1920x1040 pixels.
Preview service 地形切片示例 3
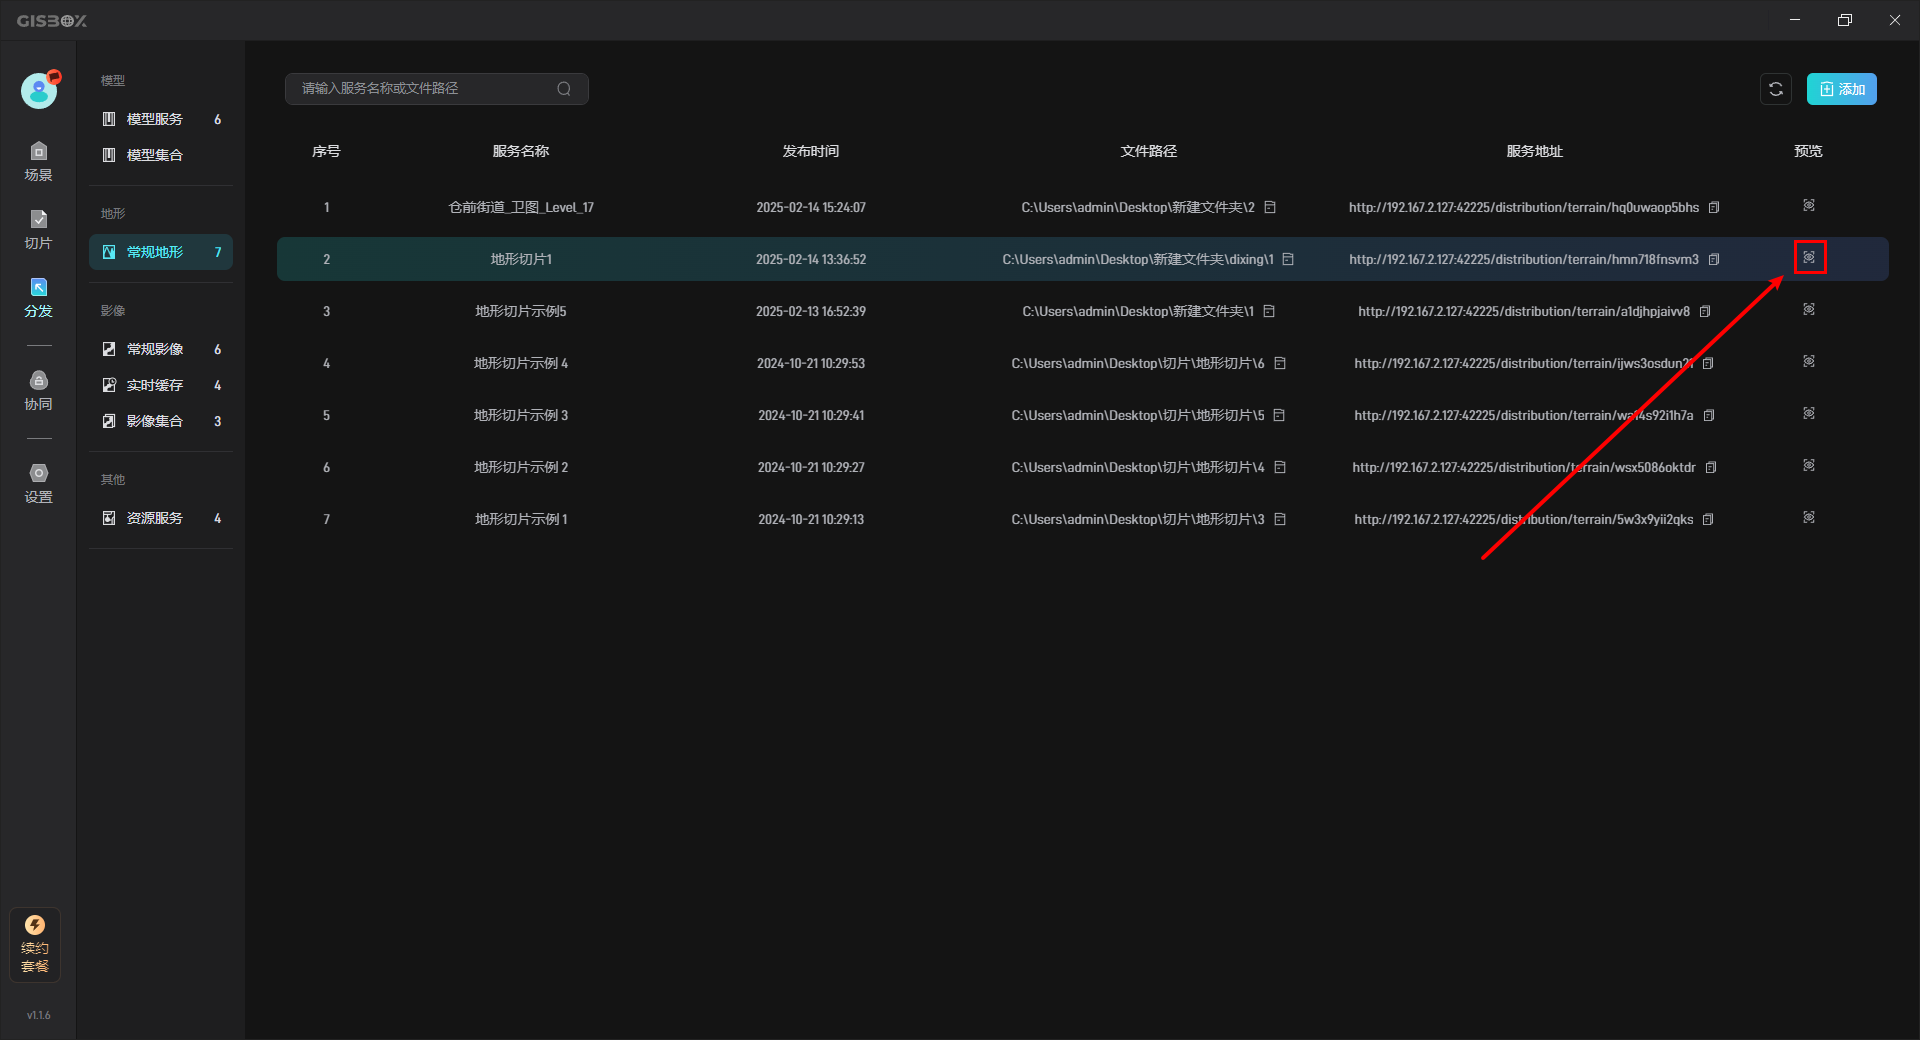[1809, 413]
